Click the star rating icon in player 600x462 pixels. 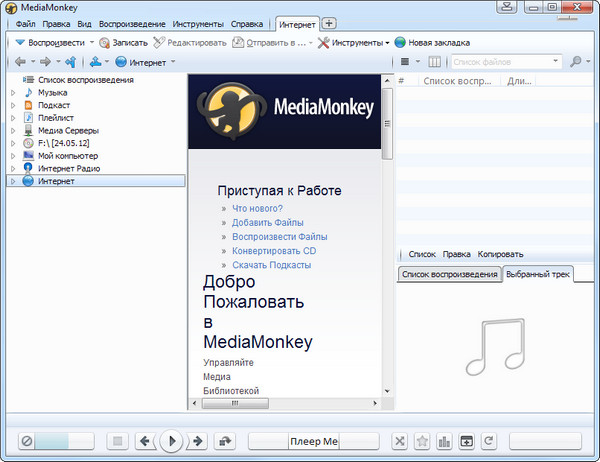coord(422,441)
